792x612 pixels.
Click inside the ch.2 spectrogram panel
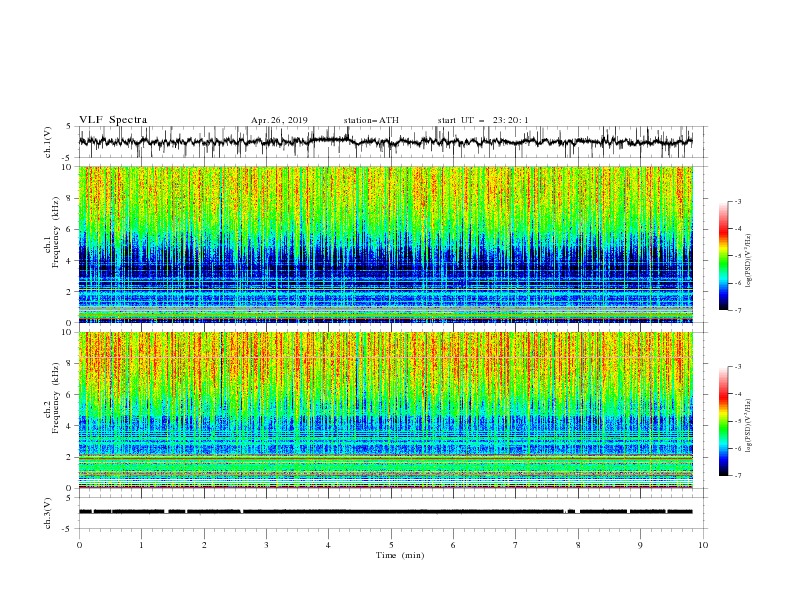(385, 410)
